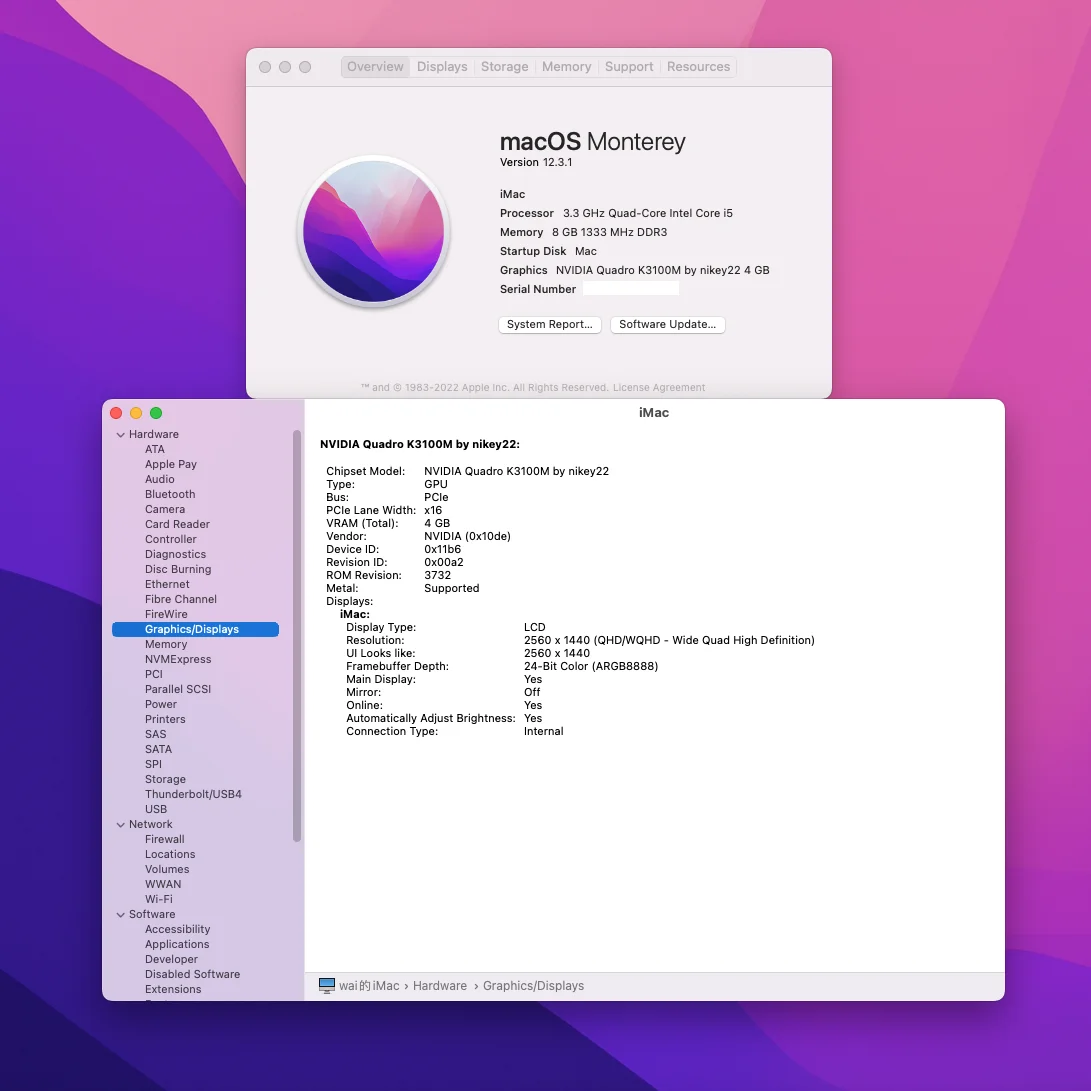This screenshot has width=1091, height=1091.
Task: Select Apple Pay in the sidebar
Action: click(x=170, y=464)
